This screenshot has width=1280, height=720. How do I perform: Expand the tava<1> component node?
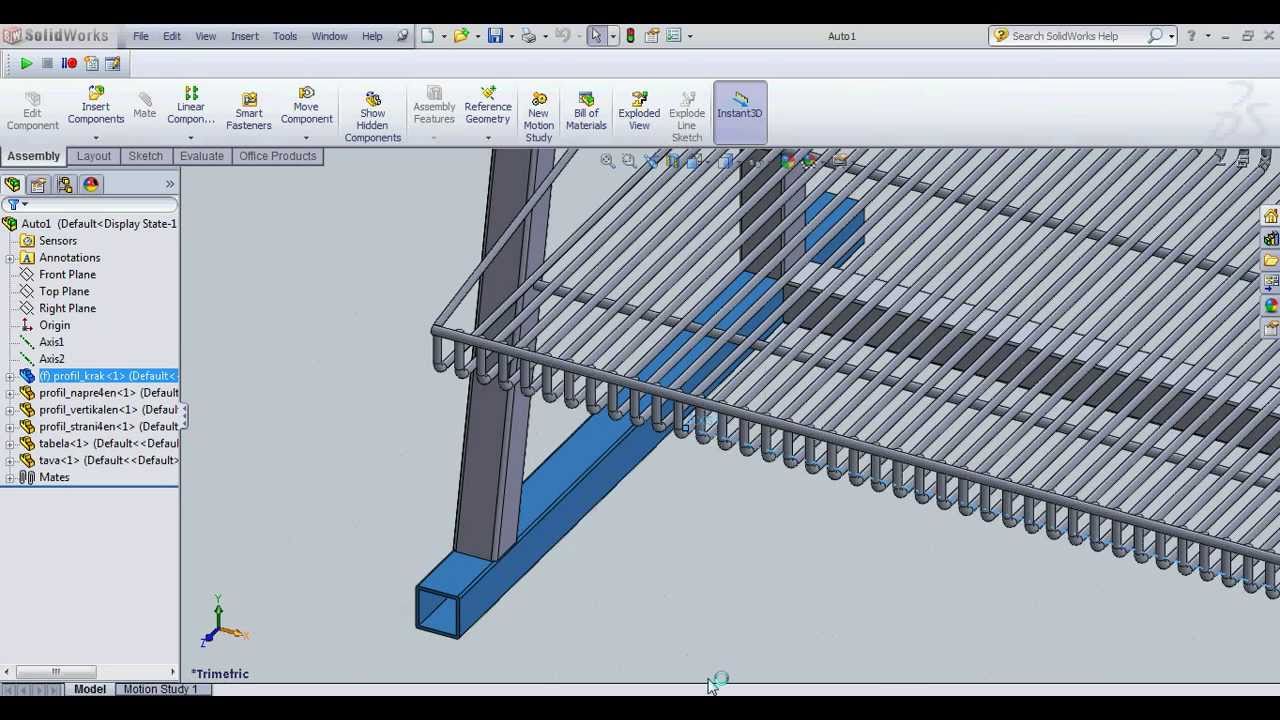pyautogui.click(x=10, y=461)
